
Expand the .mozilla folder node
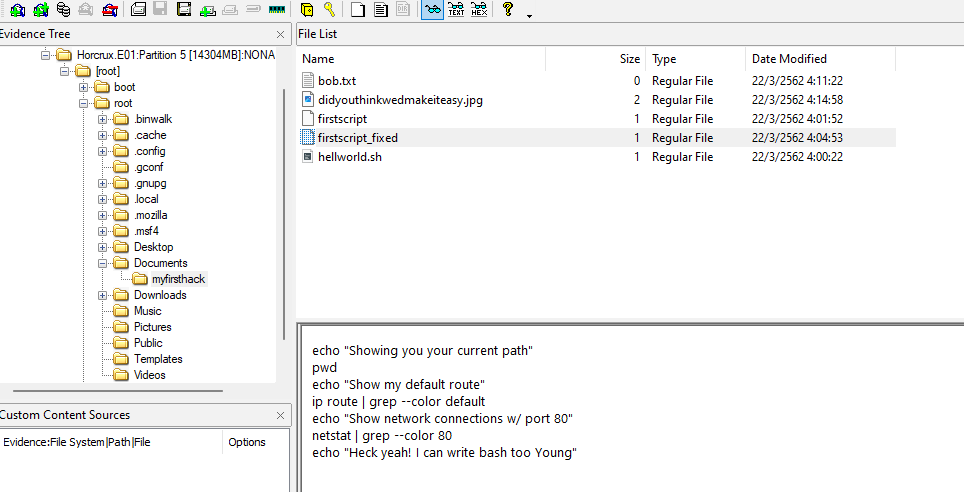102,215
